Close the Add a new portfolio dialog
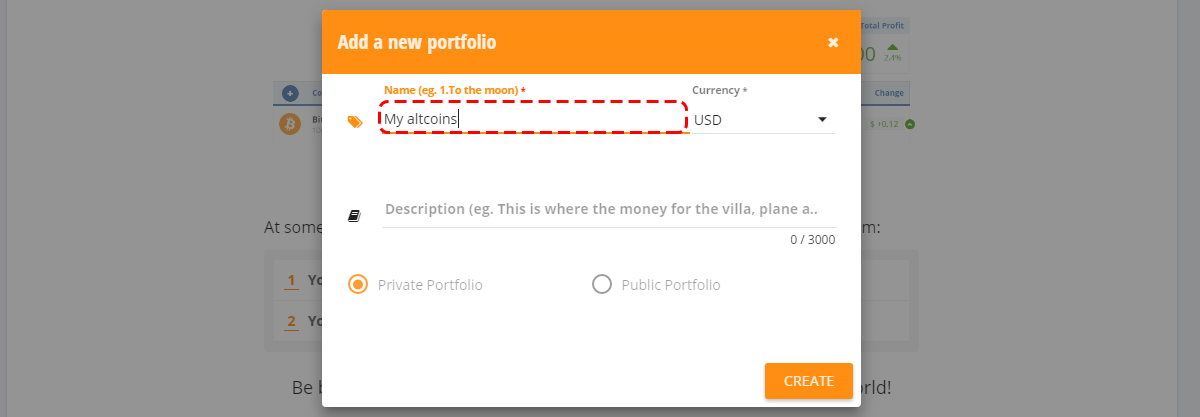 (x=833, y=42)
